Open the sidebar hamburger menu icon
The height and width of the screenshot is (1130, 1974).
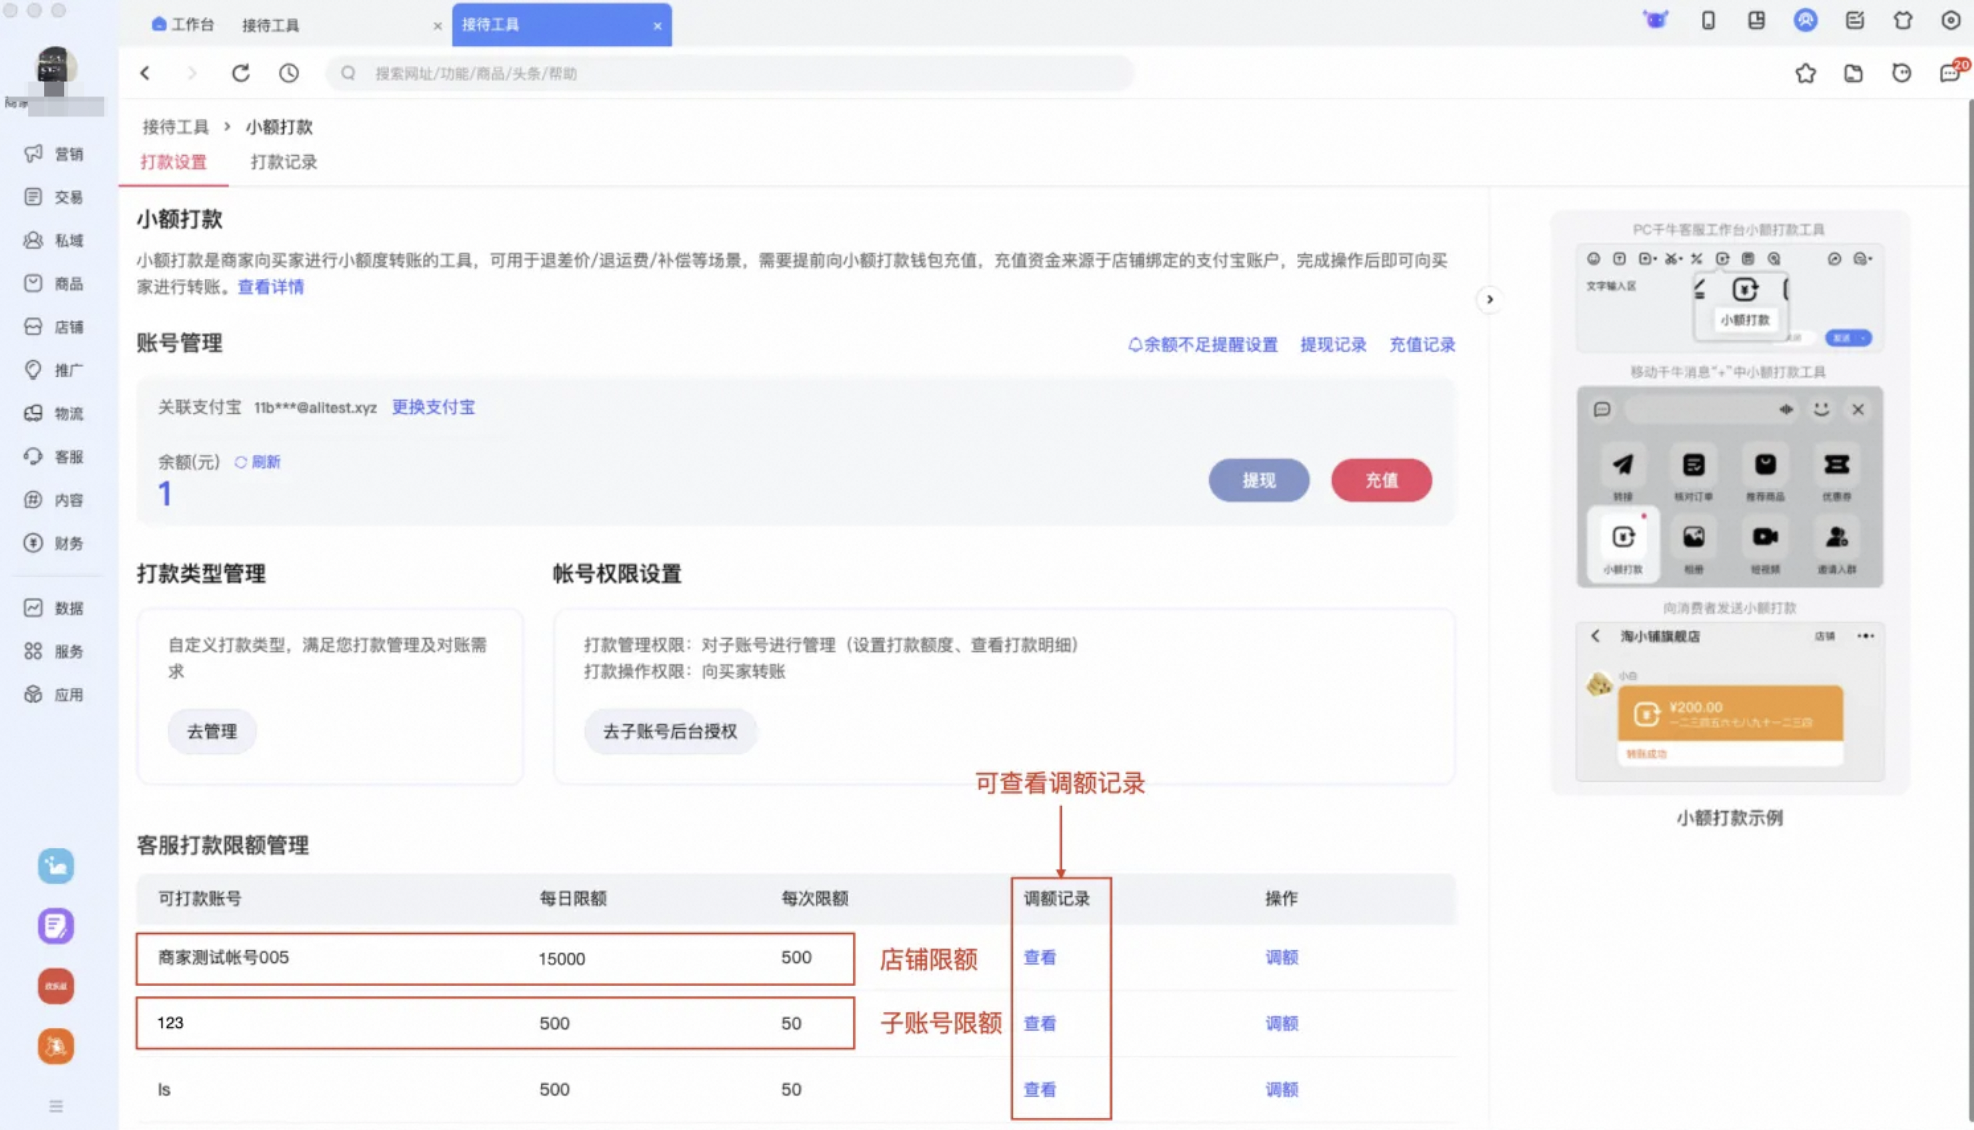tap(56, 1106)
